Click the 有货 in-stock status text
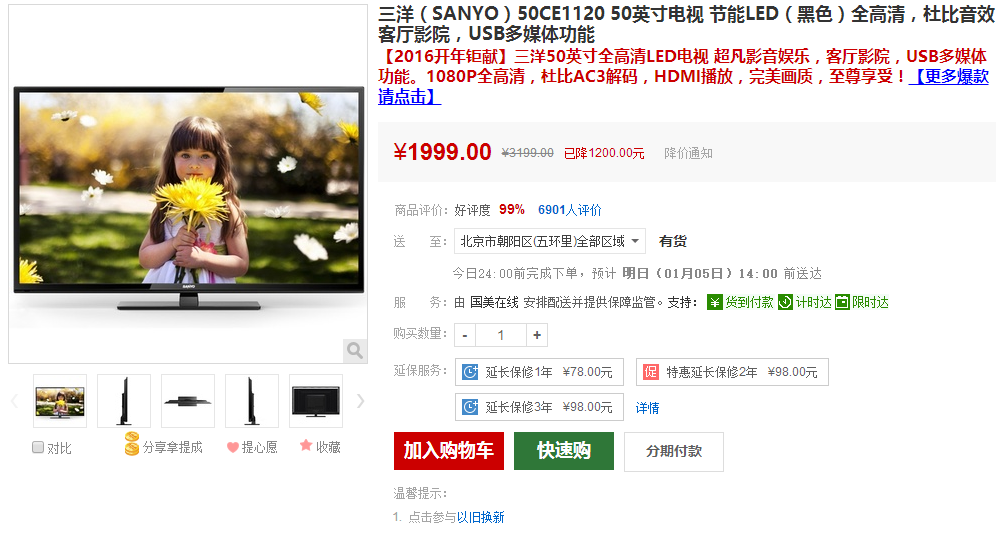Viewport: 1000px width, 533px height. click(673, 241)
